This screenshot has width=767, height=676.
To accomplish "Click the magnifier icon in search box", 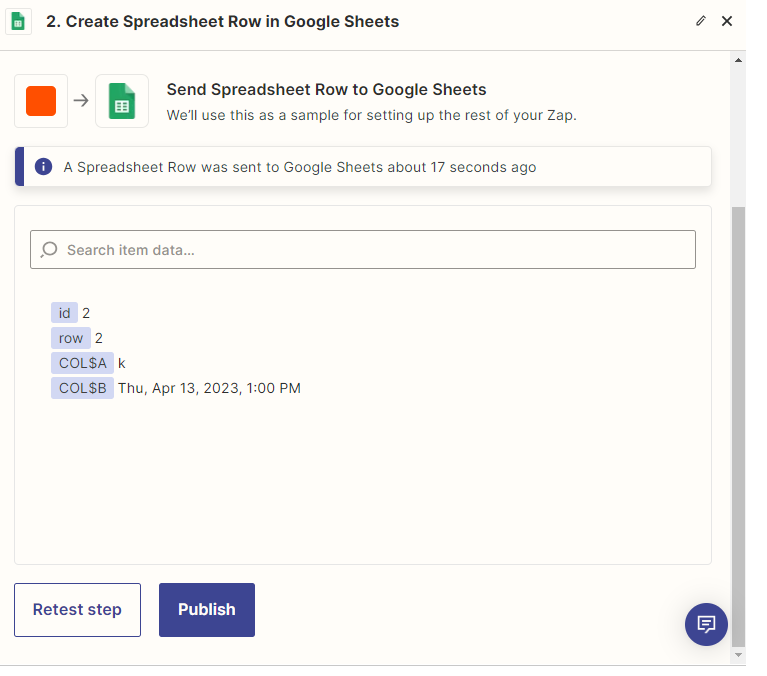I will pyautogui.click(x=49, y=249).
